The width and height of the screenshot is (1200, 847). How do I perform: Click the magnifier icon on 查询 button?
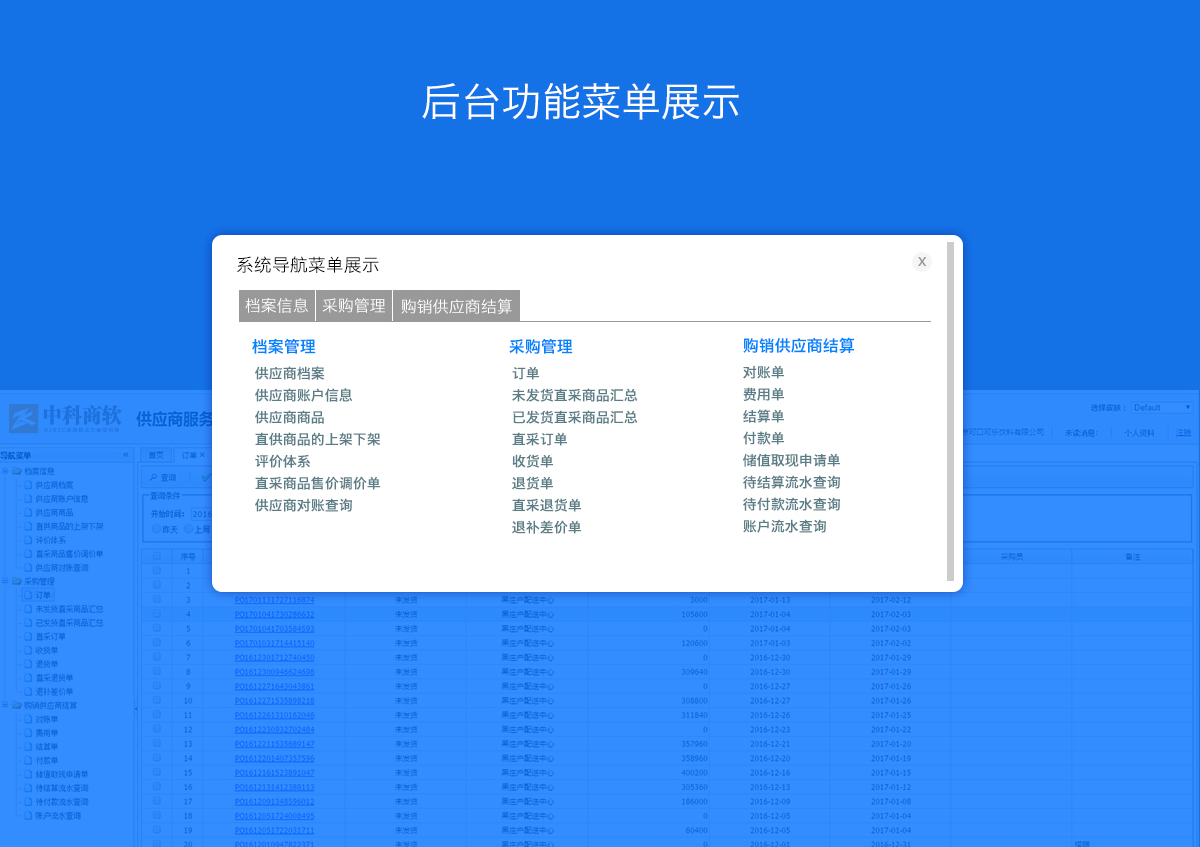tap(153, 478)
